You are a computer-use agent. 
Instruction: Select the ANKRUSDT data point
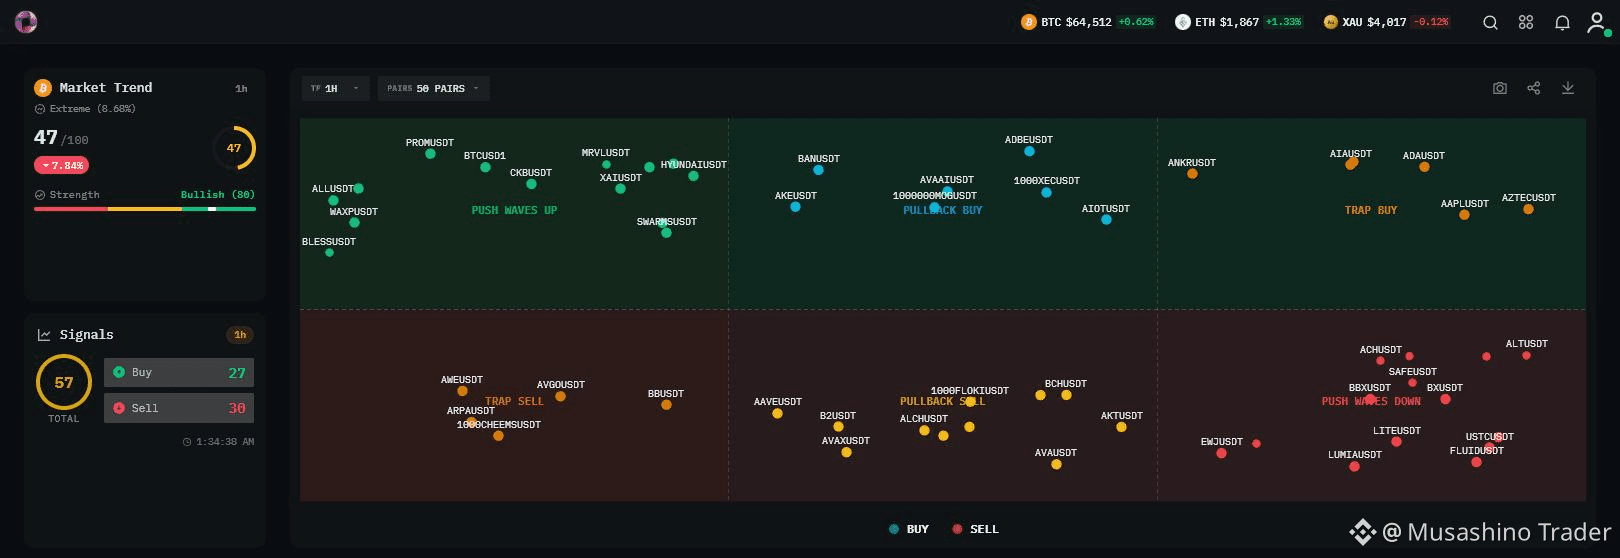1192,174
